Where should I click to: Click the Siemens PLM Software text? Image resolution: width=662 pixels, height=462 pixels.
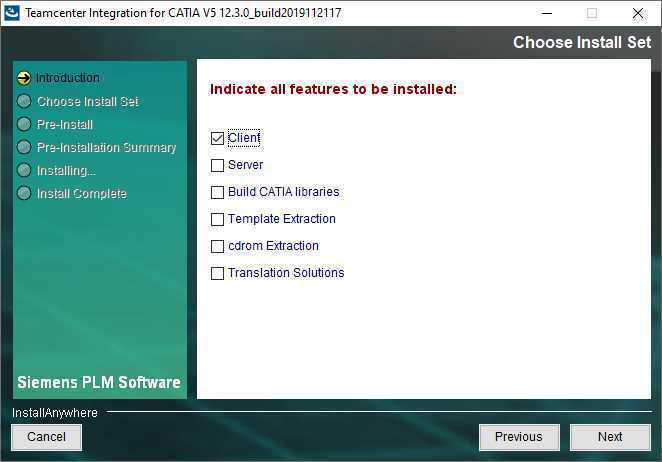(x=99, y=382)
